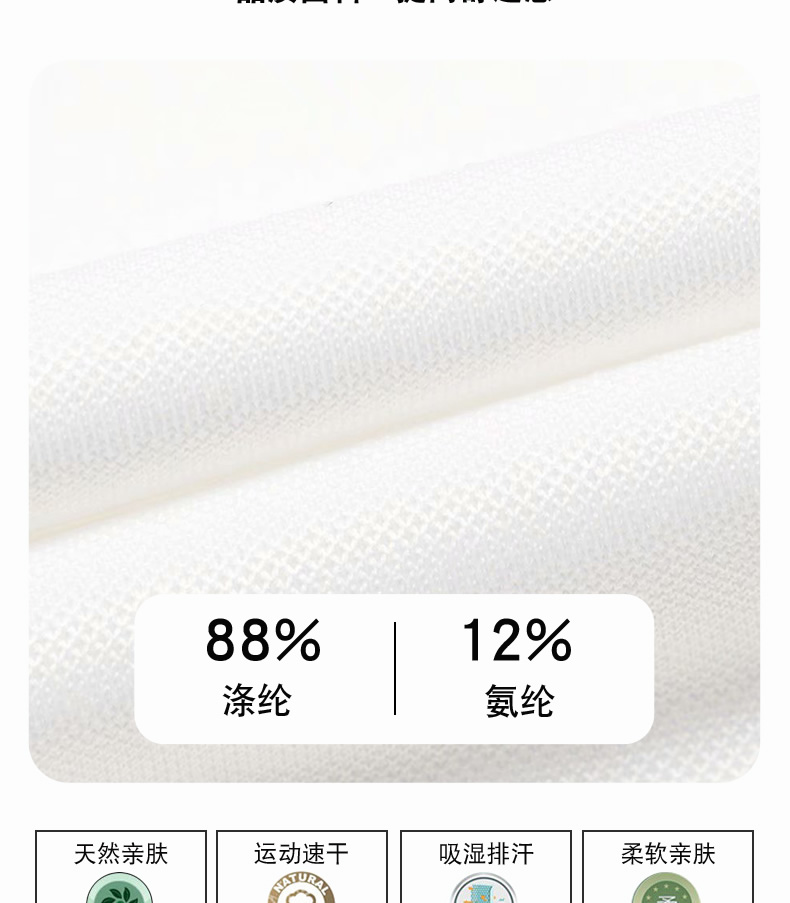Click the 12% percentage figure
The height and width of the screenshot is (903, 790).
[516, 640]
